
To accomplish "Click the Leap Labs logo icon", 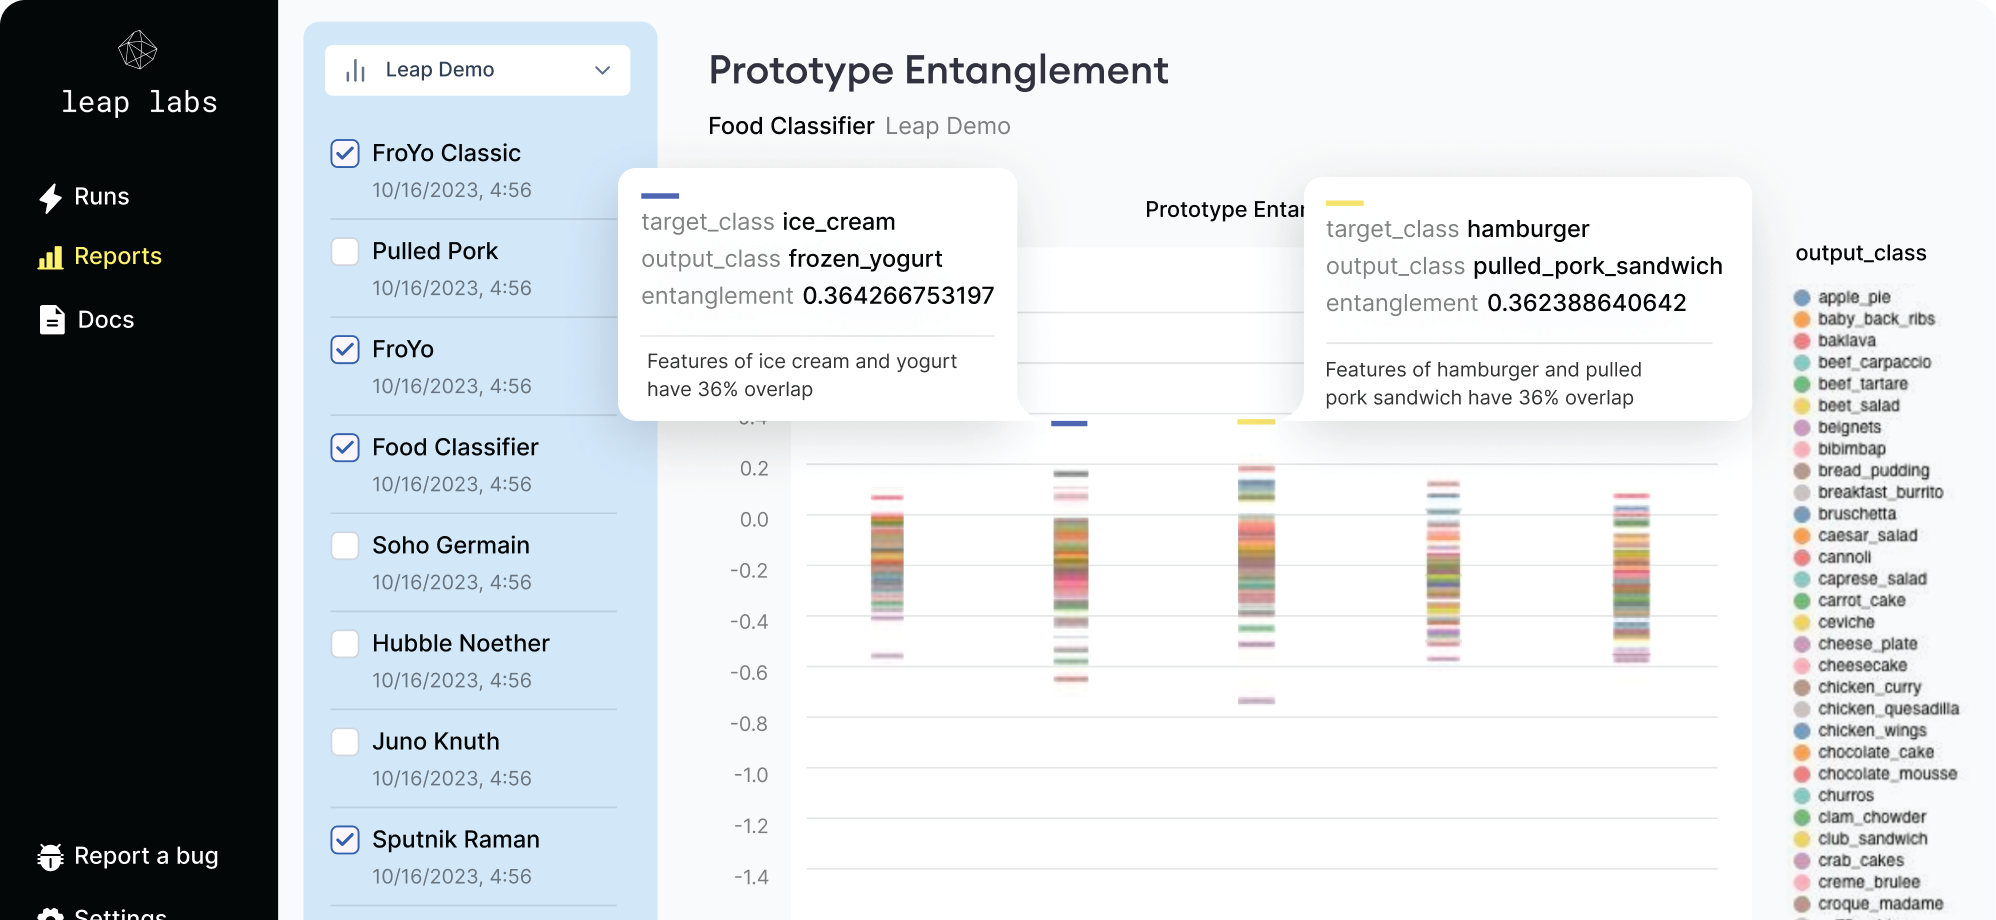I will [138, 50].
